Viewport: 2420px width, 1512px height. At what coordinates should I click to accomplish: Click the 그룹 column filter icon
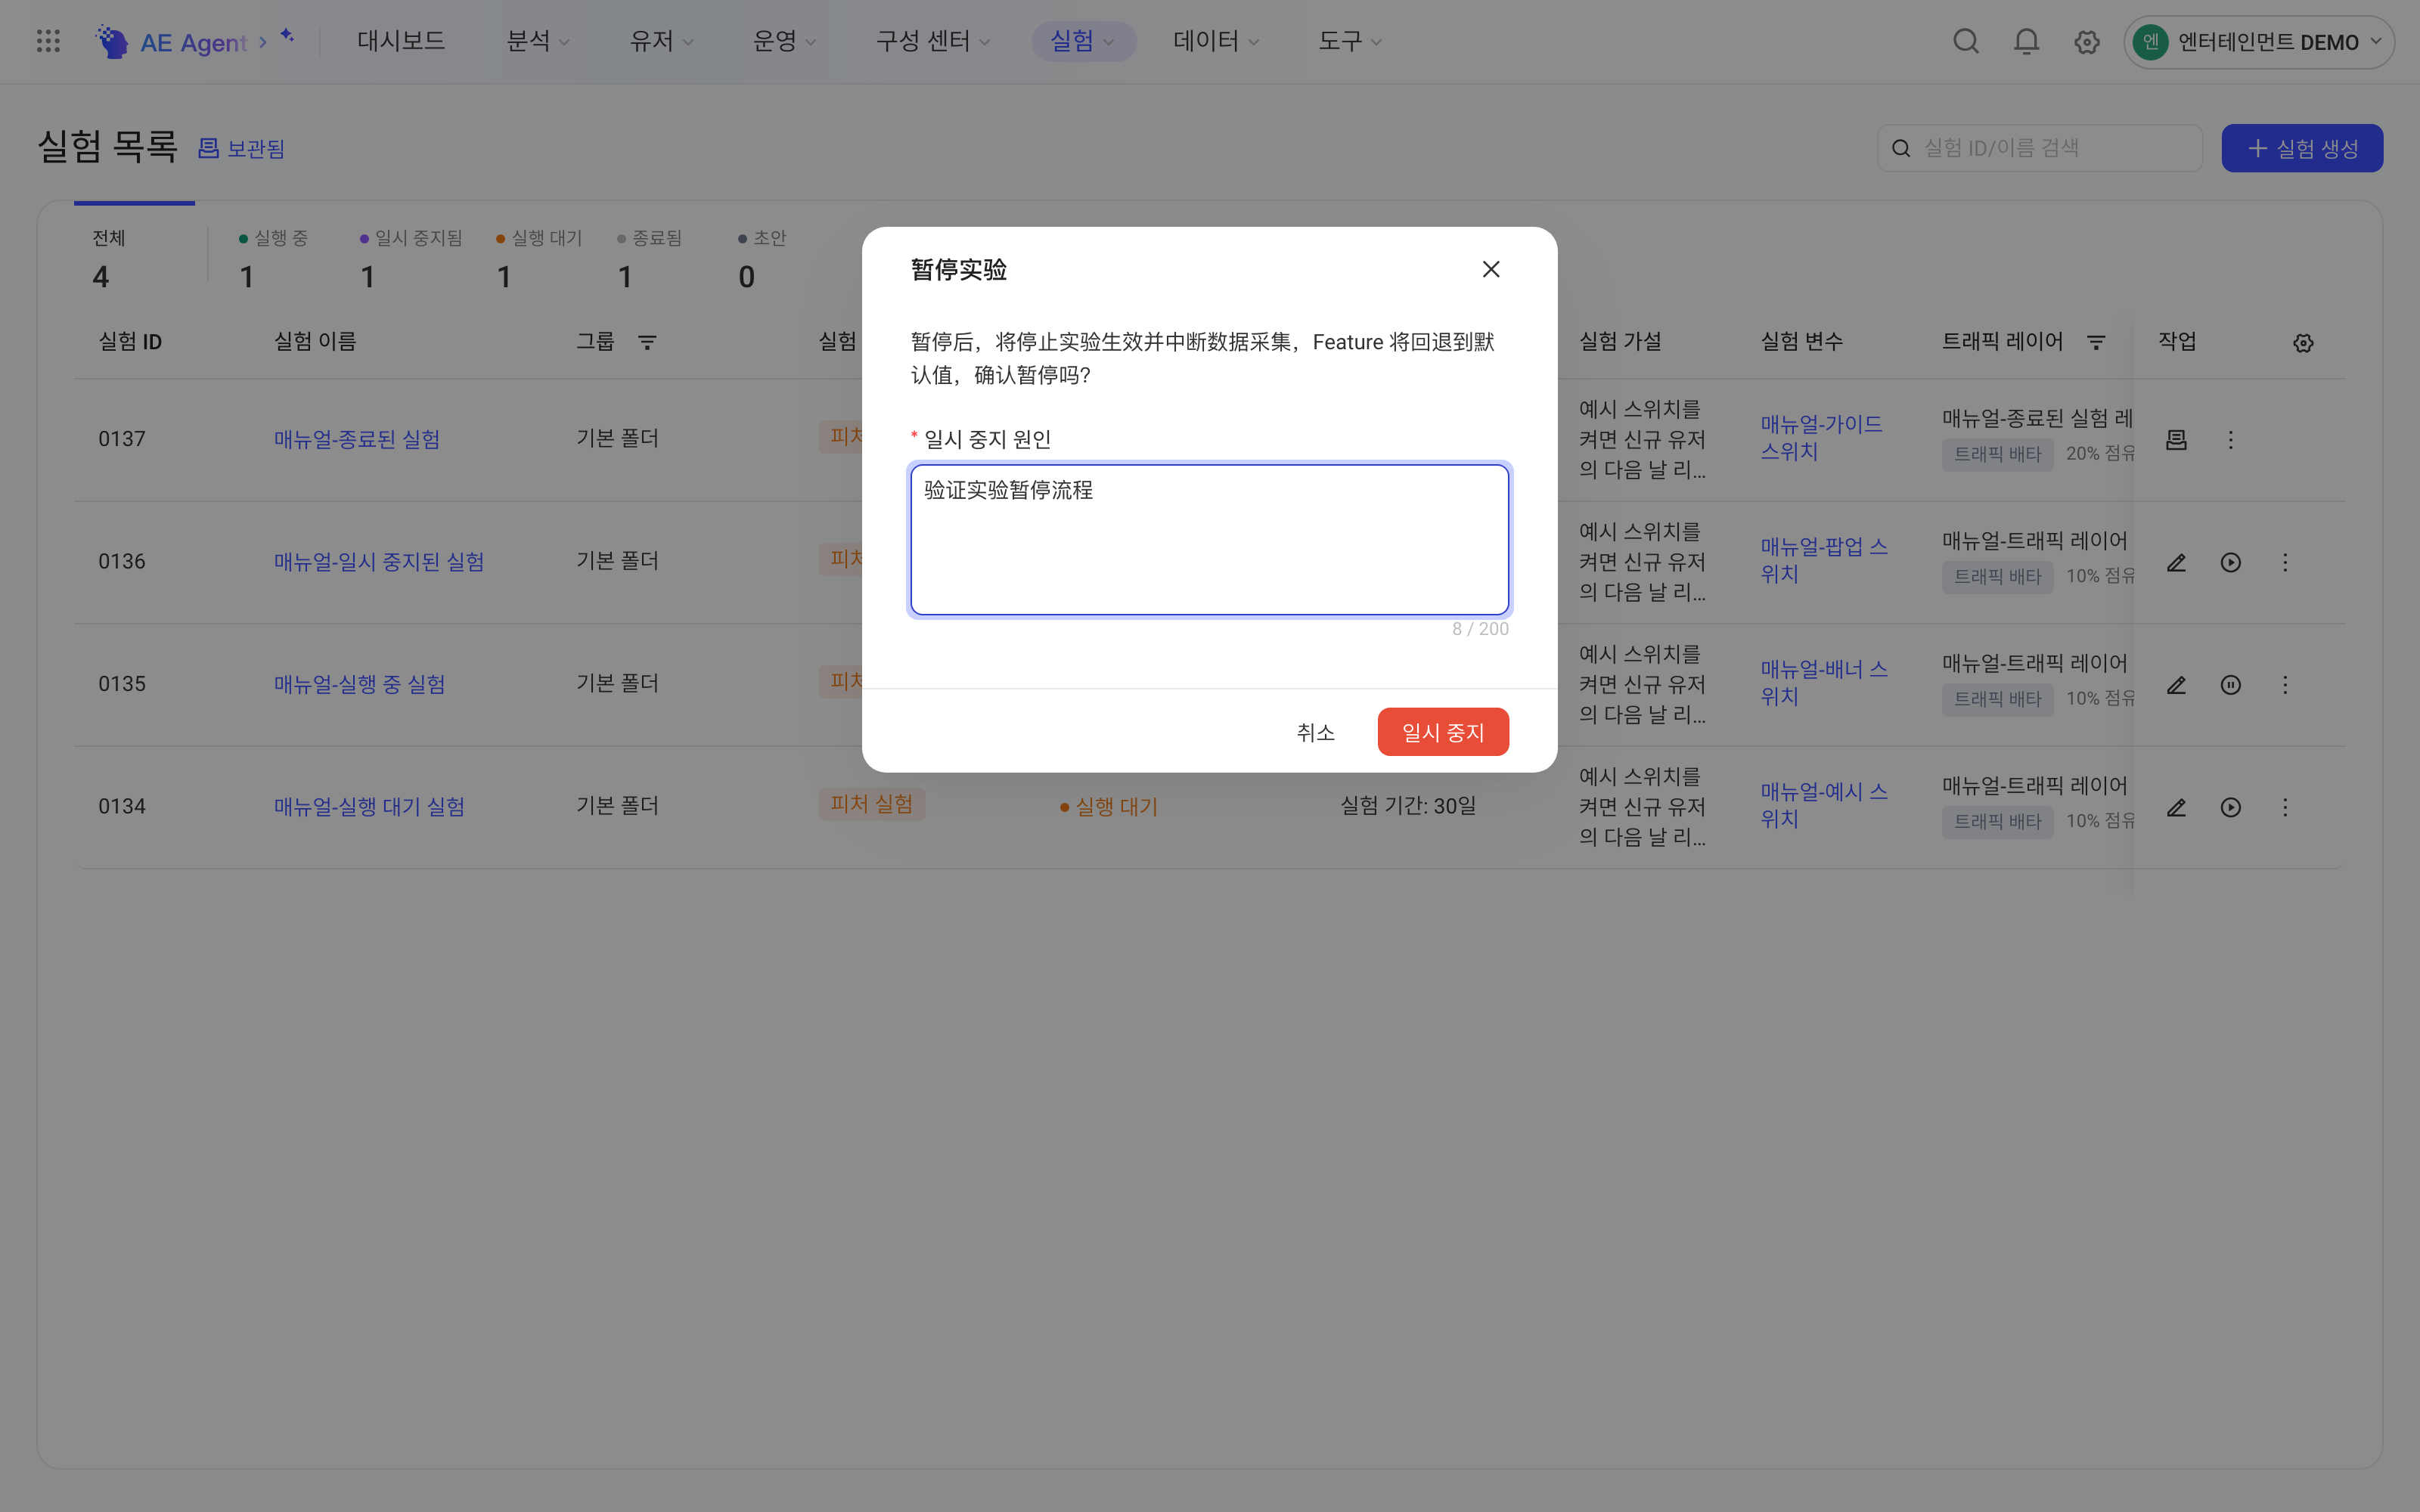(x=647, y=342)
